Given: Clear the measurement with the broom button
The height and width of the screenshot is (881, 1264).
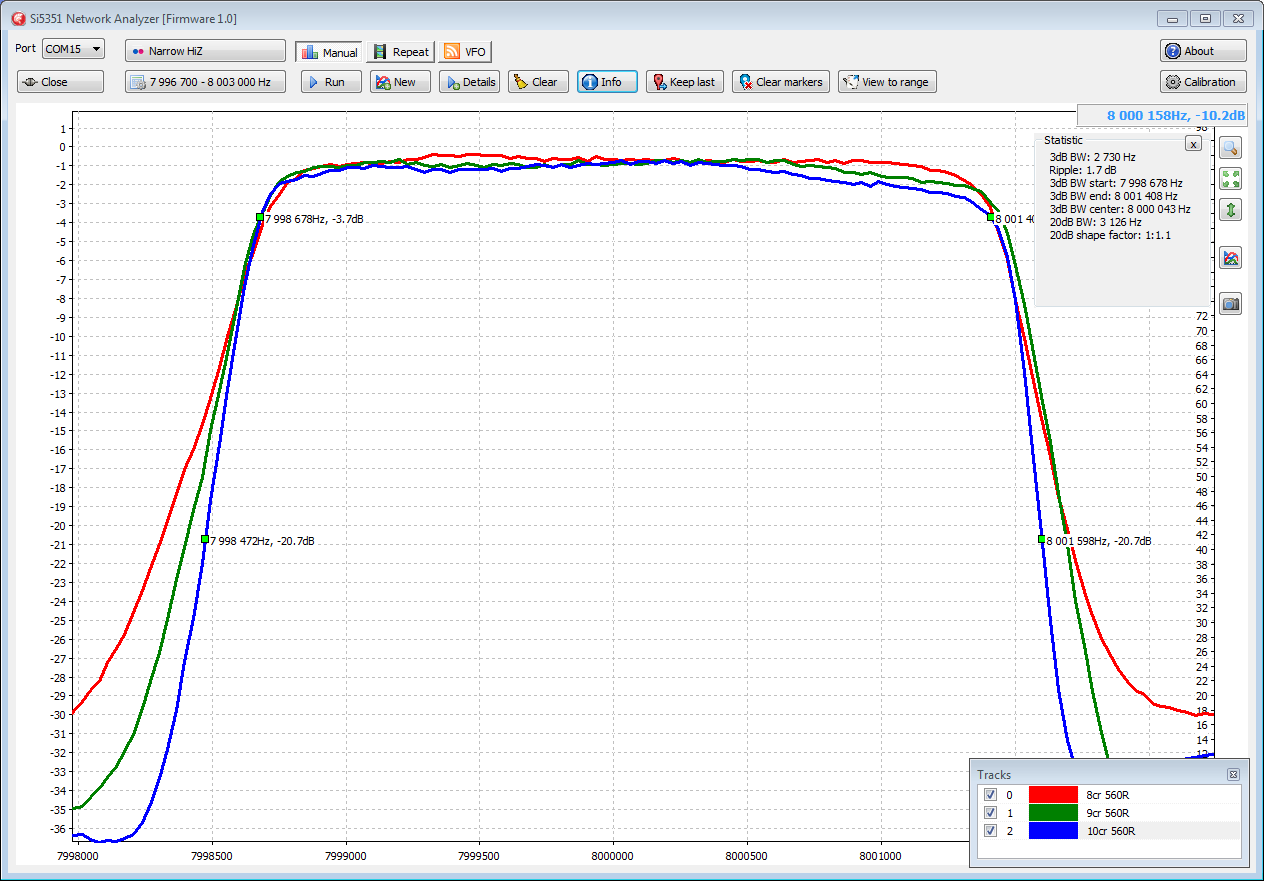Looking at the screenshot, I should (538, 82).
